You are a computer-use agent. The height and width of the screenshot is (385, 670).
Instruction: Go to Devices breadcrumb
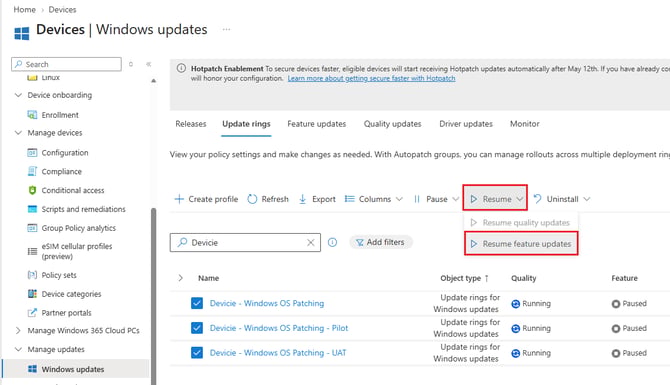coord(62,9)
